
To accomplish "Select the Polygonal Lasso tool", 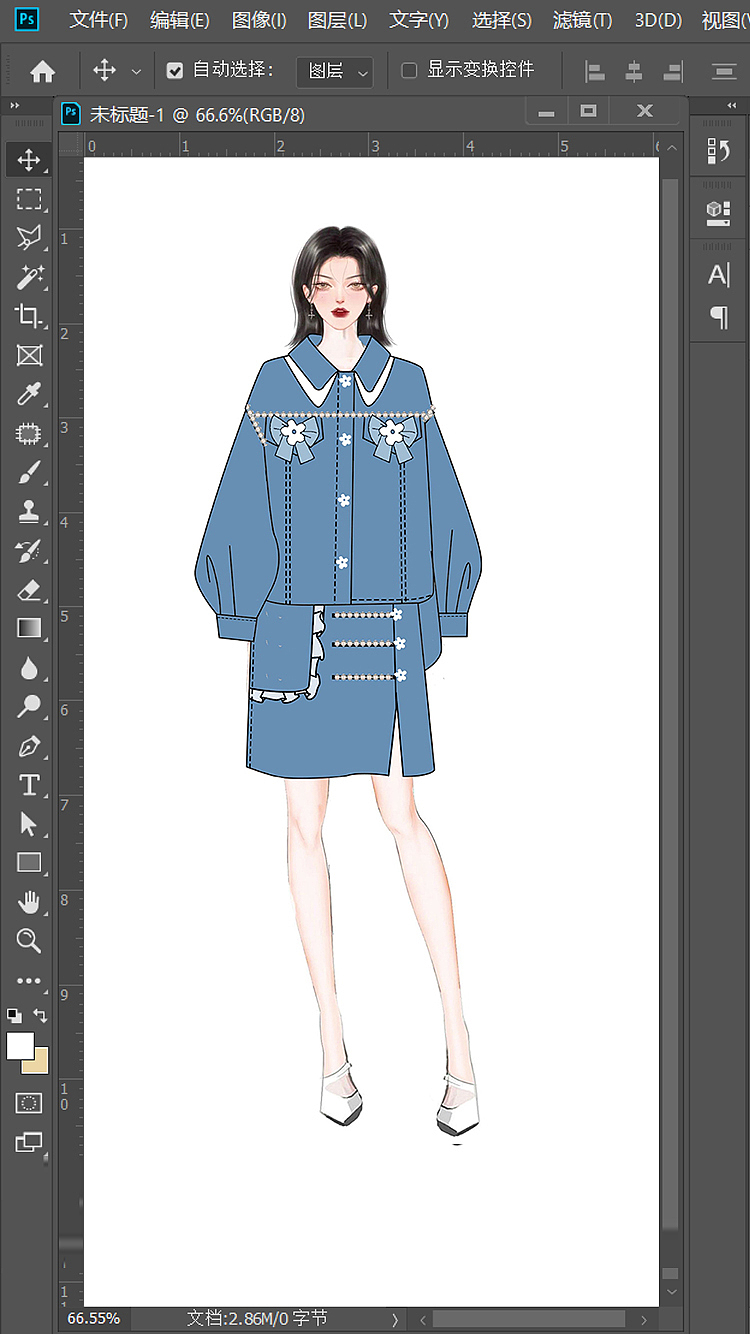I will click(29, 238).
